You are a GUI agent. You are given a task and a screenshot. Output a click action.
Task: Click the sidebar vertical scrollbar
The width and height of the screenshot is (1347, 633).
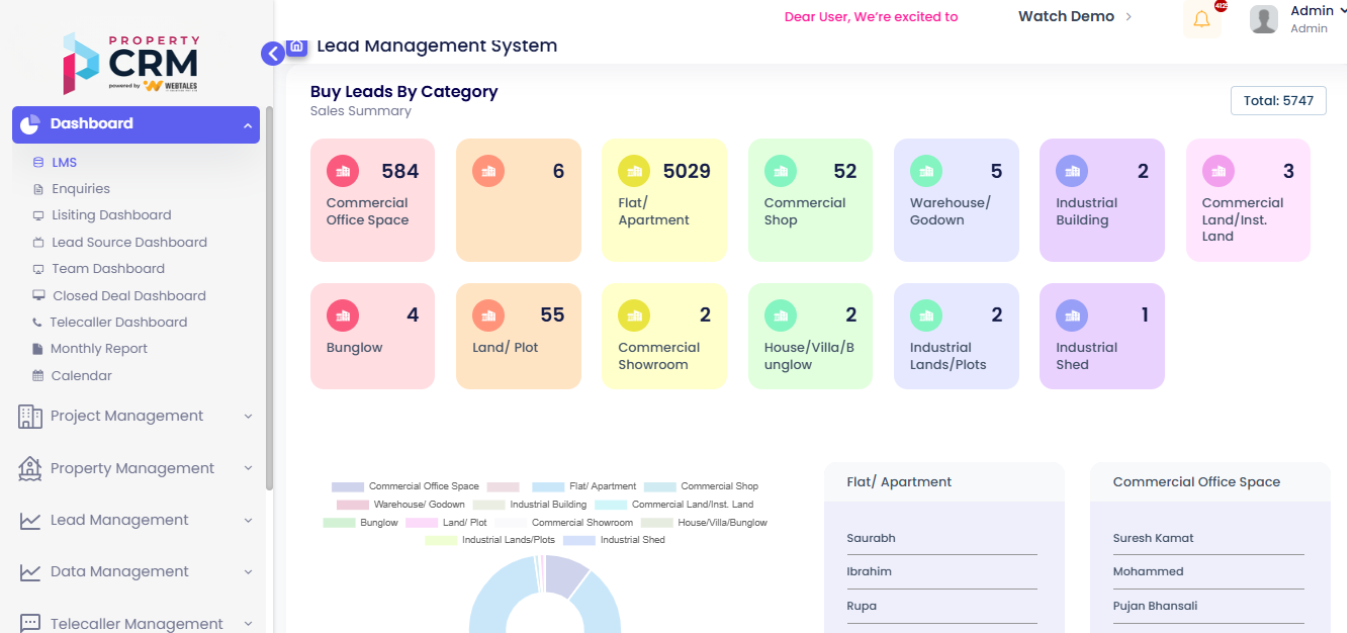(269, 300)
